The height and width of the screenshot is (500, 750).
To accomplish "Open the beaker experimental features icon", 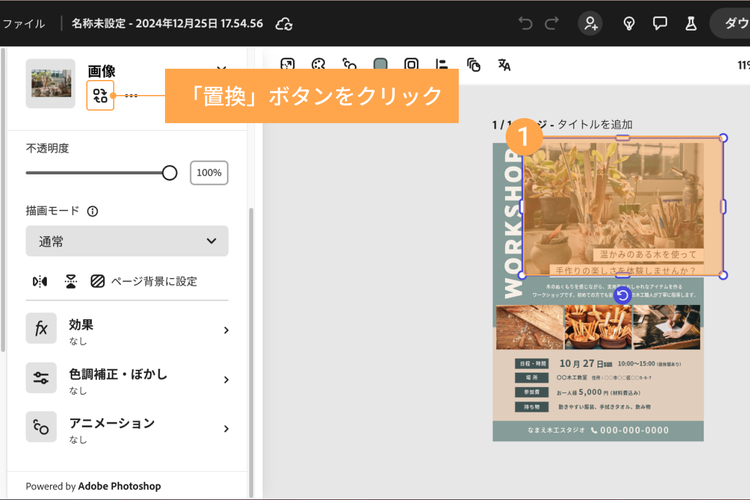I will (x=691, y=23).
